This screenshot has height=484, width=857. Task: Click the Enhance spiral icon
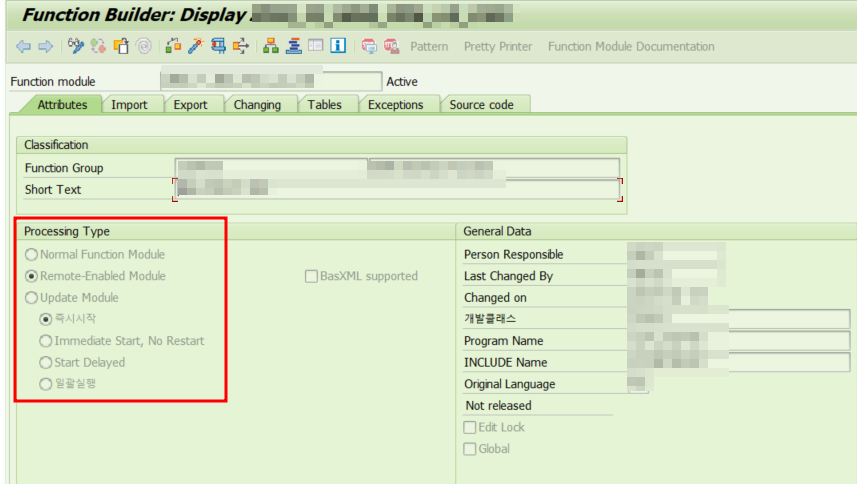144,46
